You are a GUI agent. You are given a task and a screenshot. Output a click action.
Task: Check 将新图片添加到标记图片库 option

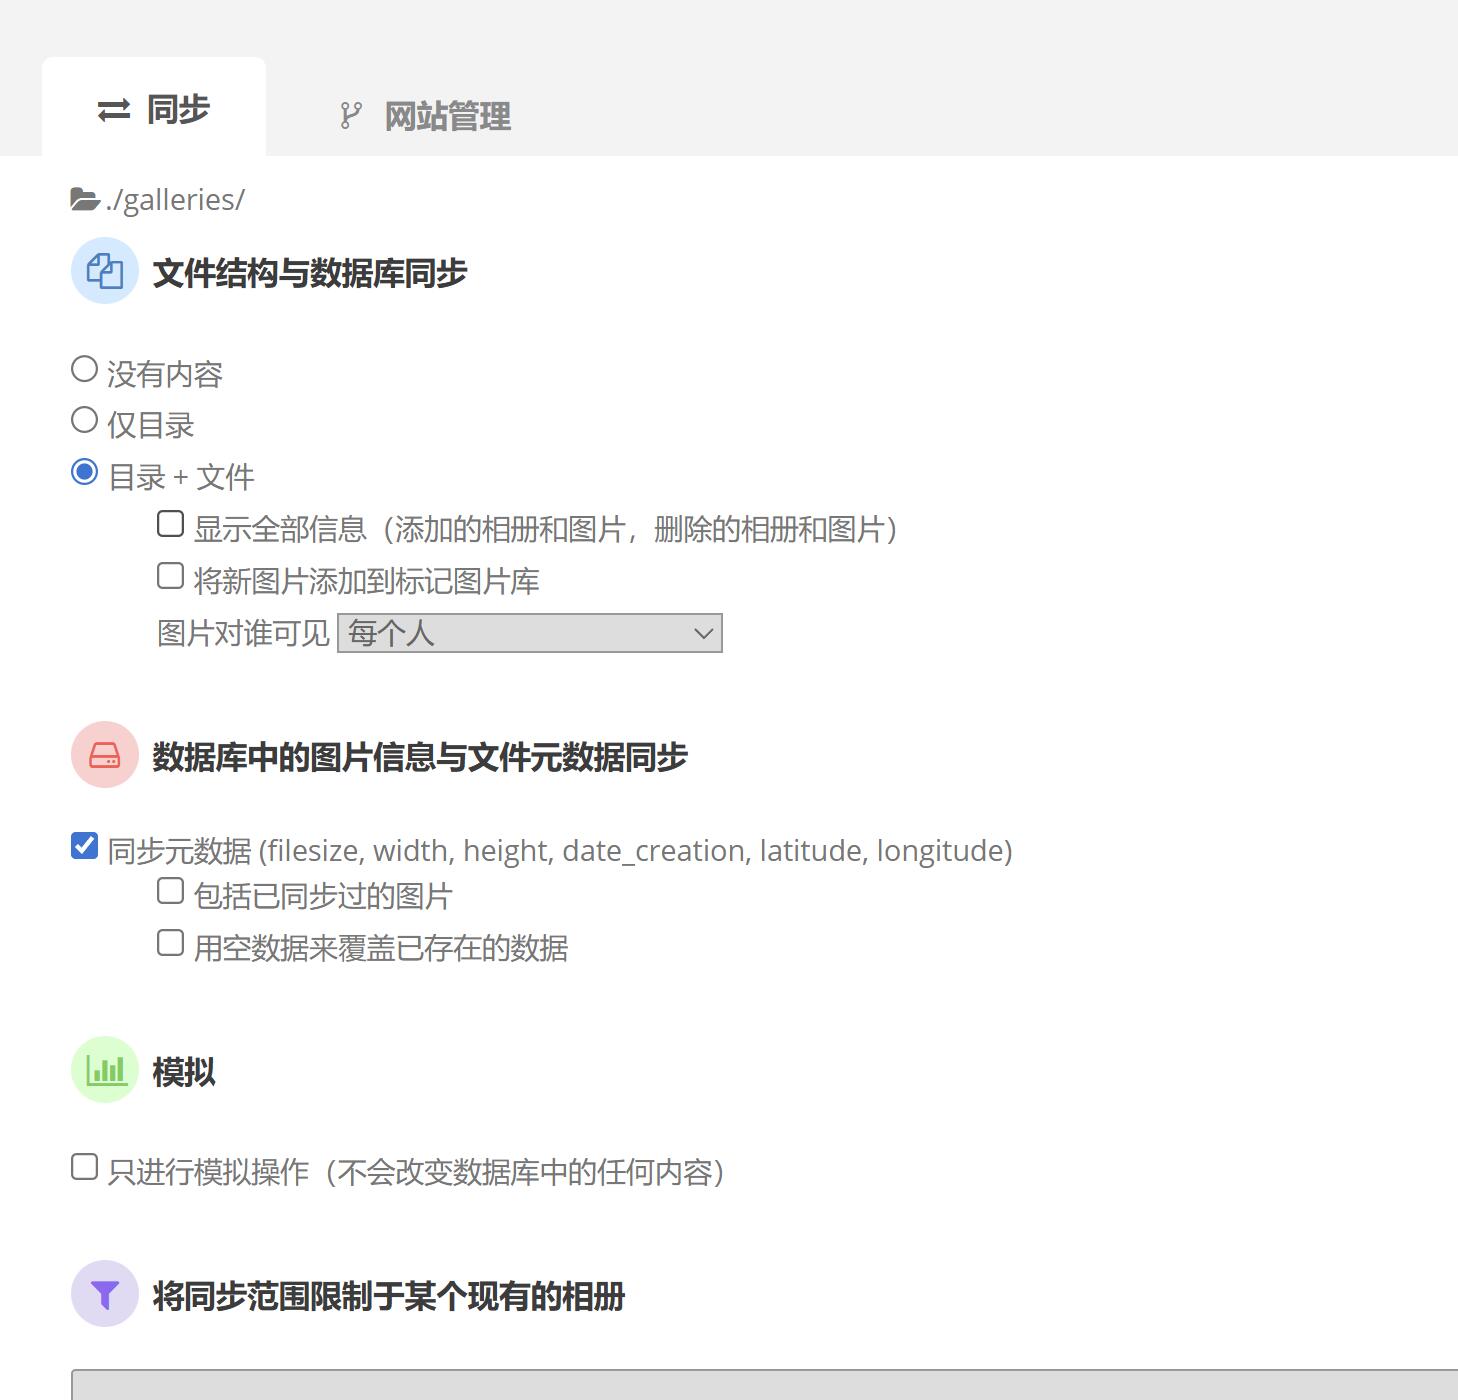pyautogui.click(x=171, y=576)
